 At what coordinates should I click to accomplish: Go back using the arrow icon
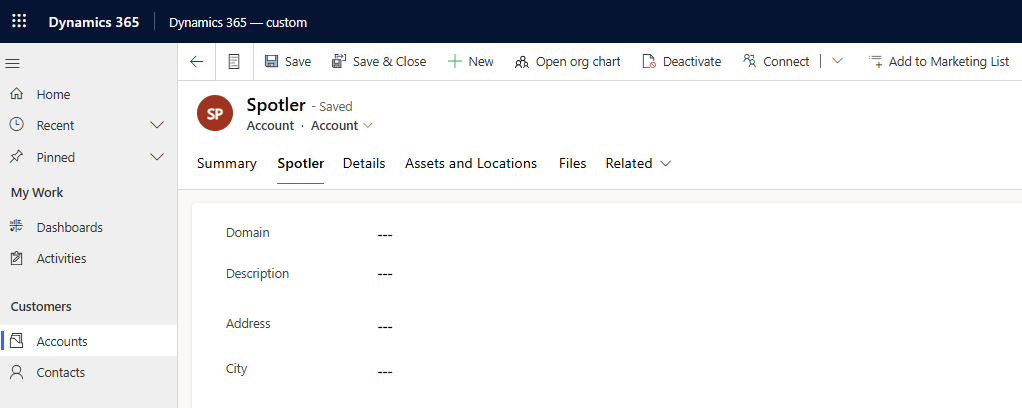(x=196, y=61)
